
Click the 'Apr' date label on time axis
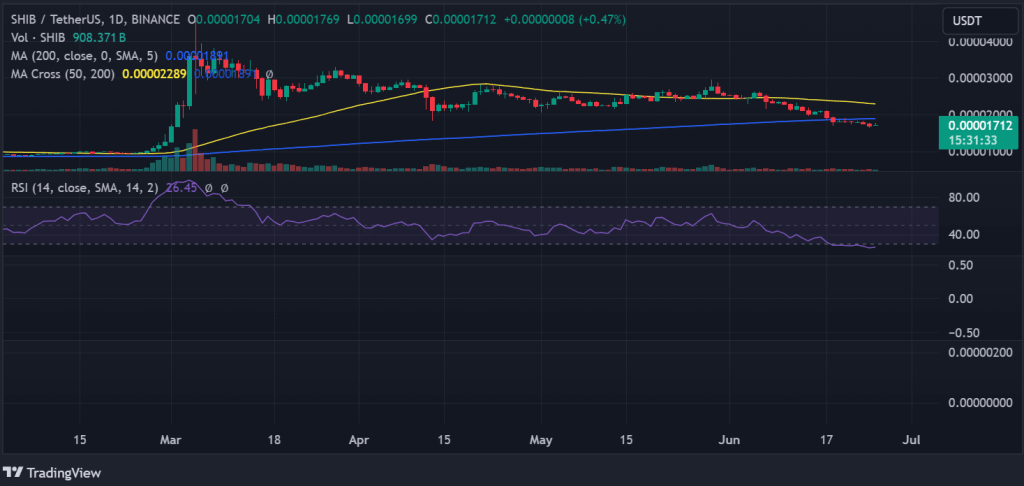(359, 440)
